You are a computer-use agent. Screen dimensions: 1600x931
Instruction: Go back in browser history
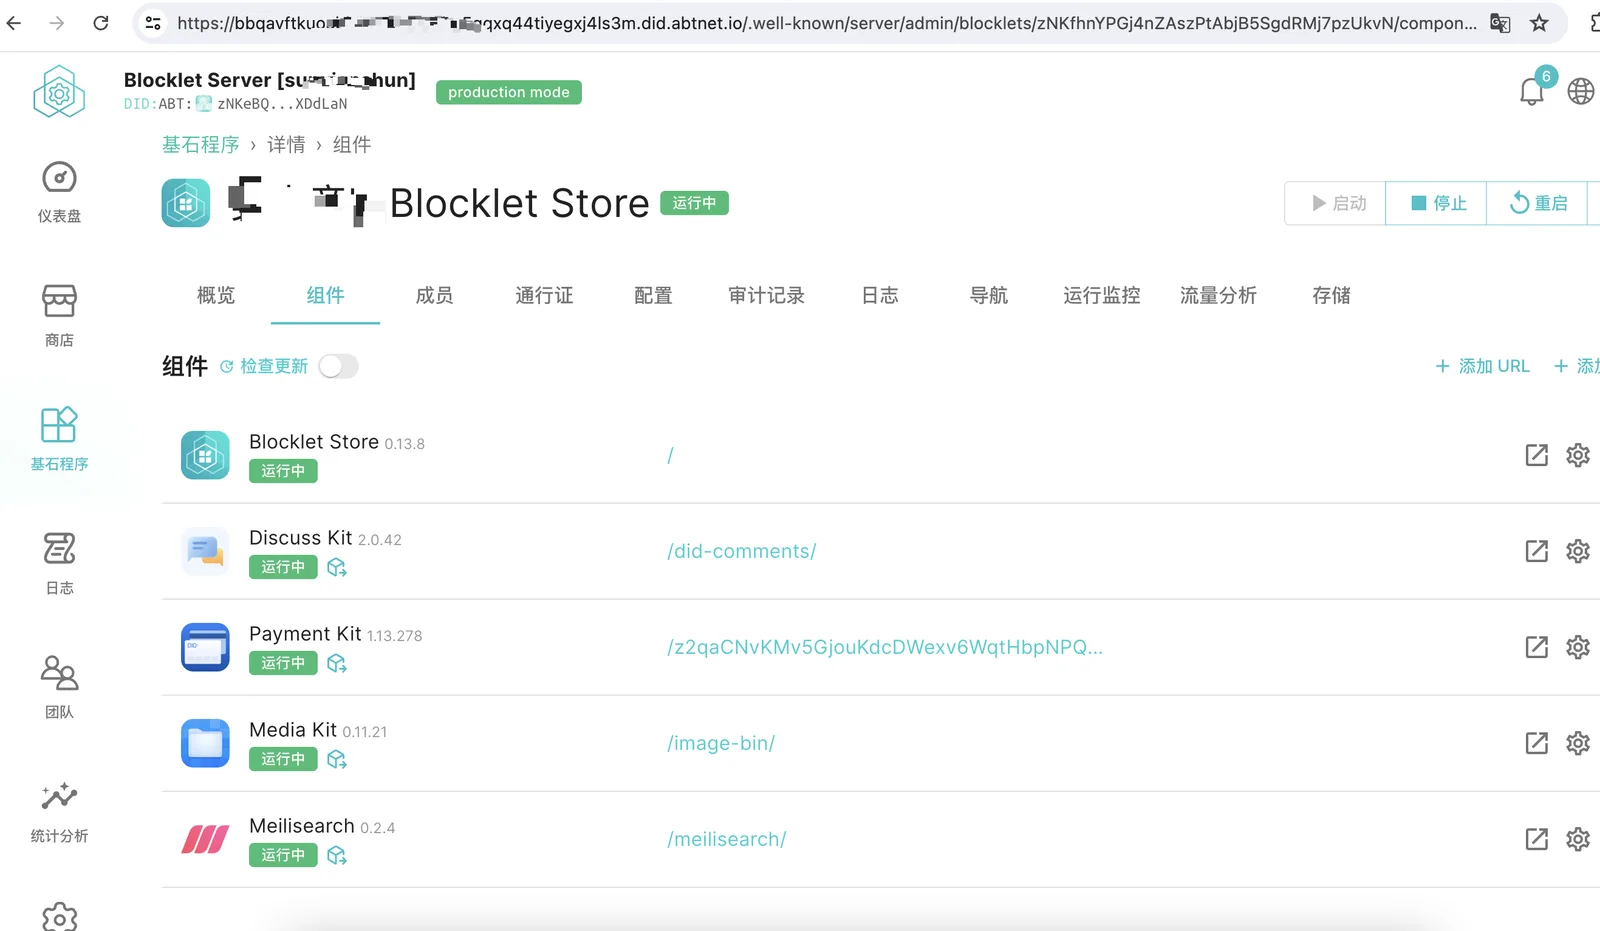[x=14, y=23]
